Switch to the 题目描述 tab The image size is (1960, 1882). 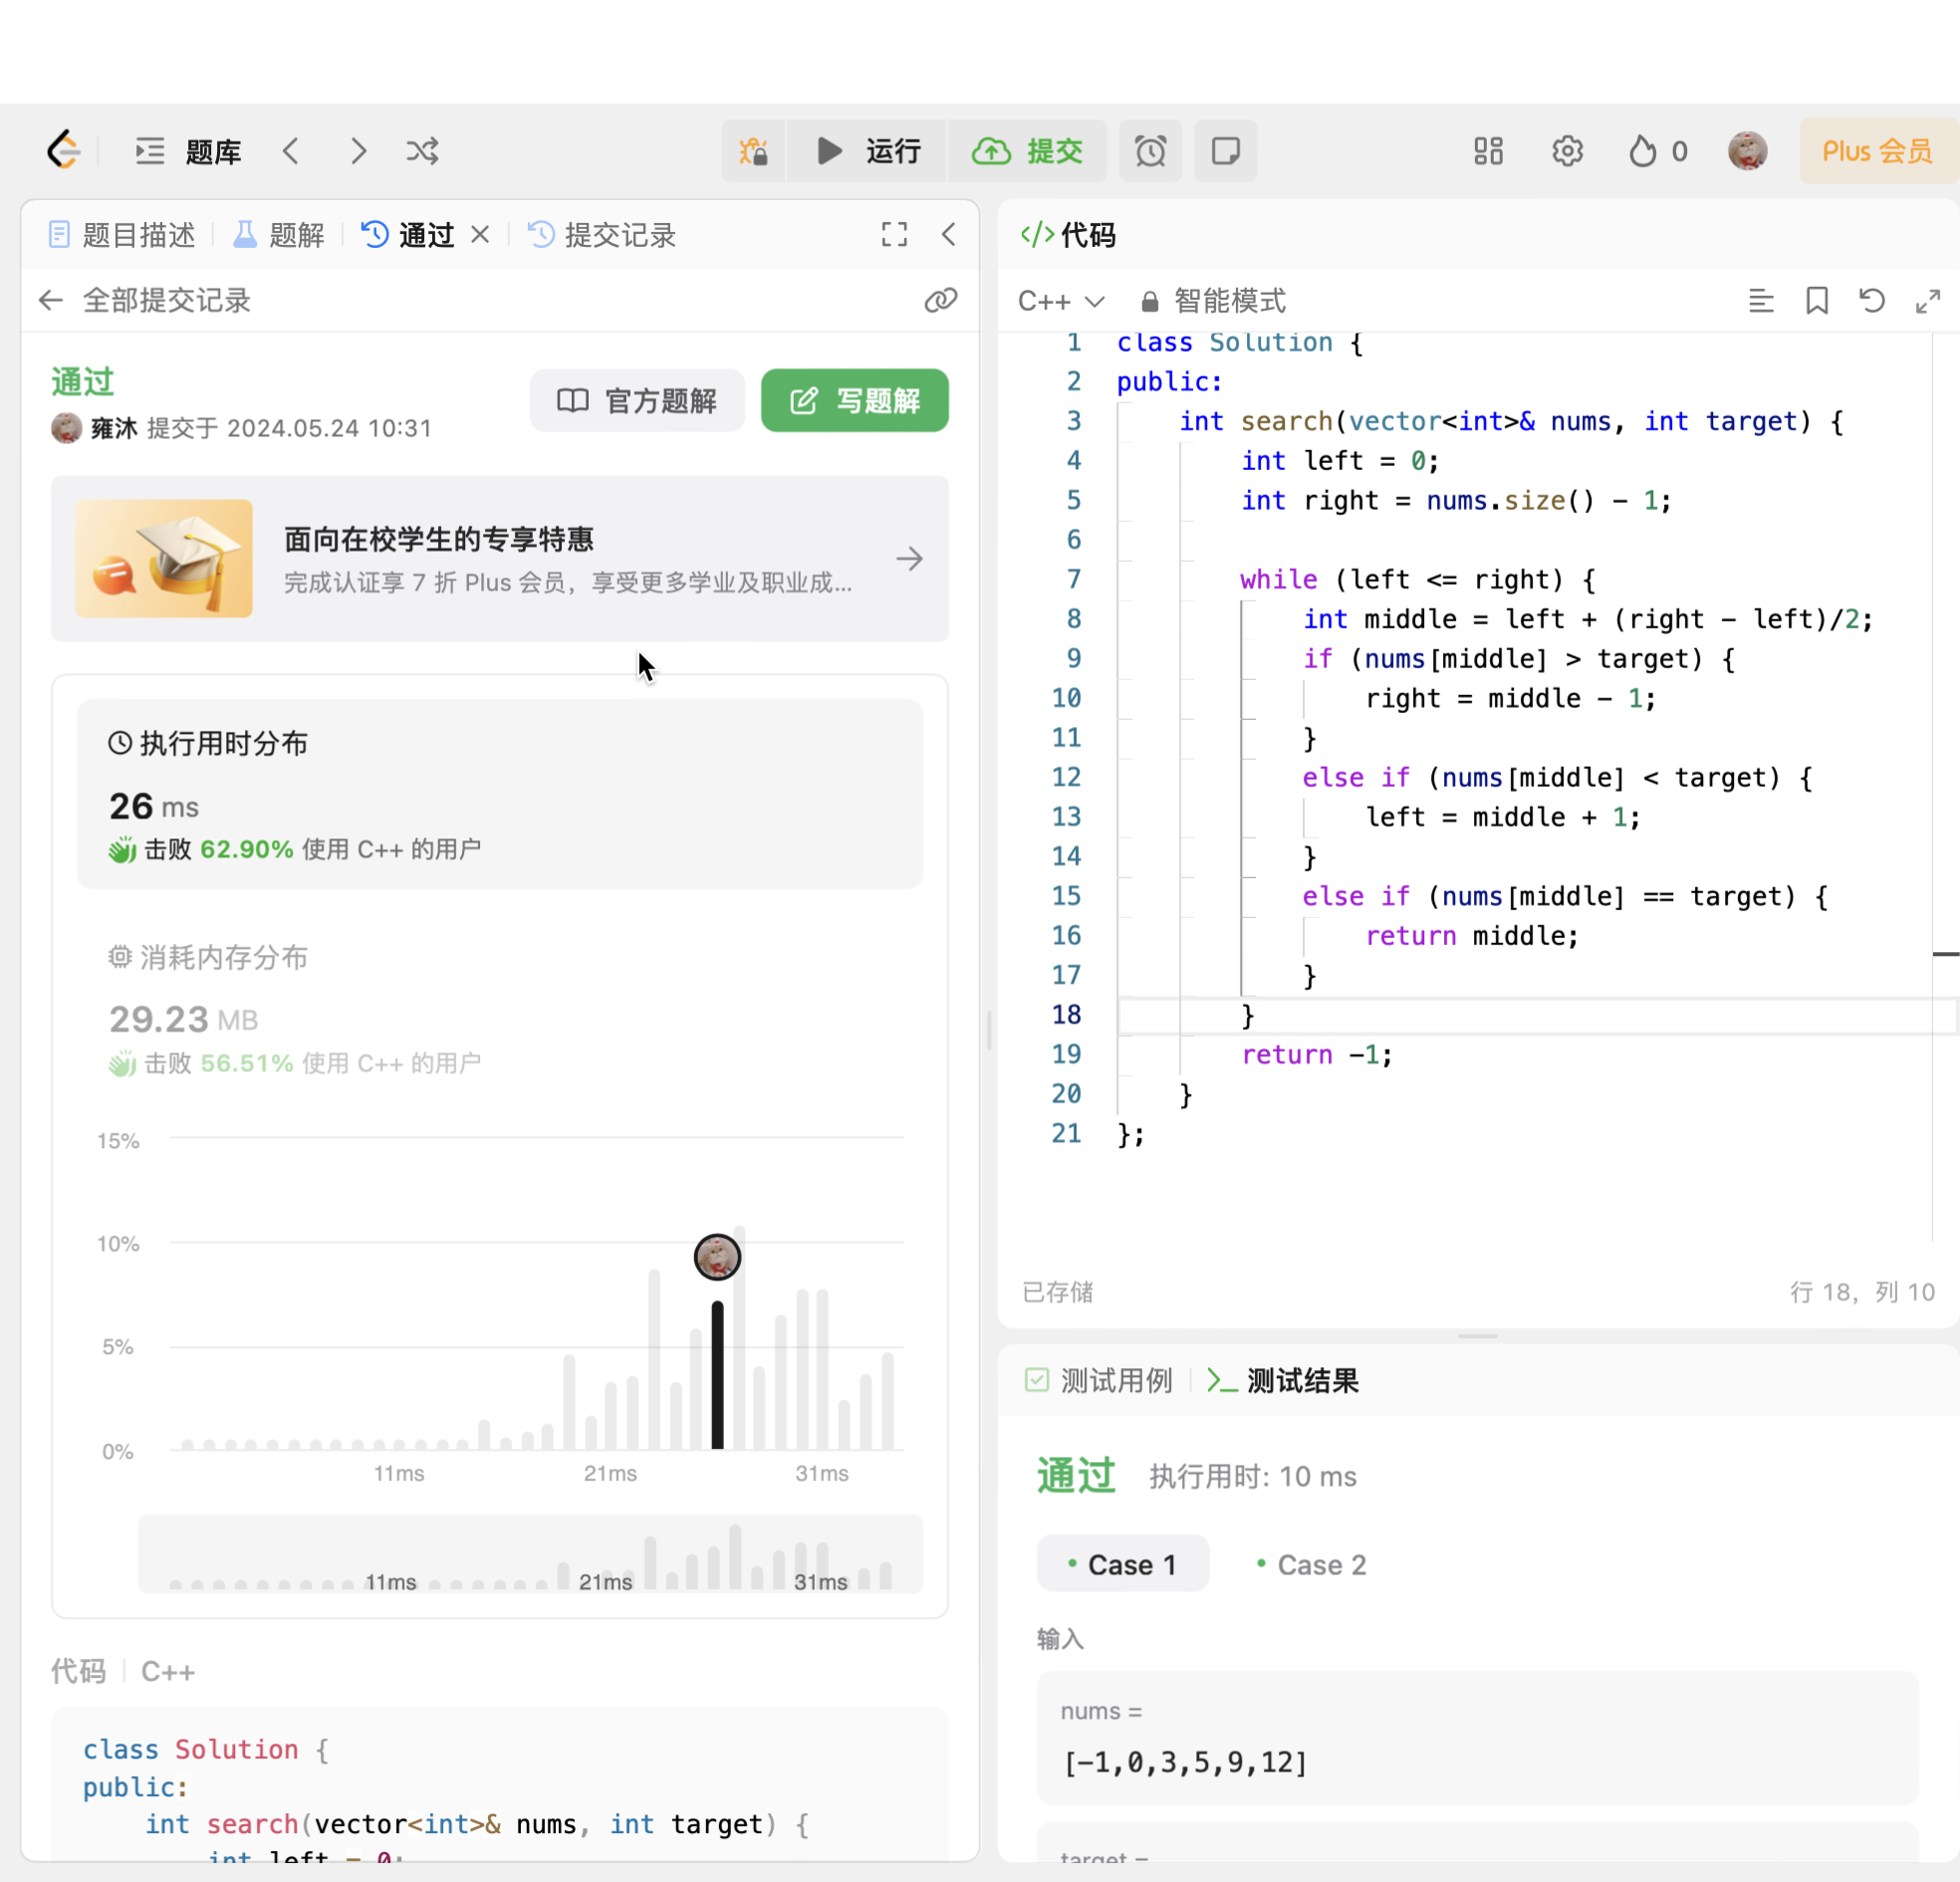pyautogui.click(x=122, y=234)
